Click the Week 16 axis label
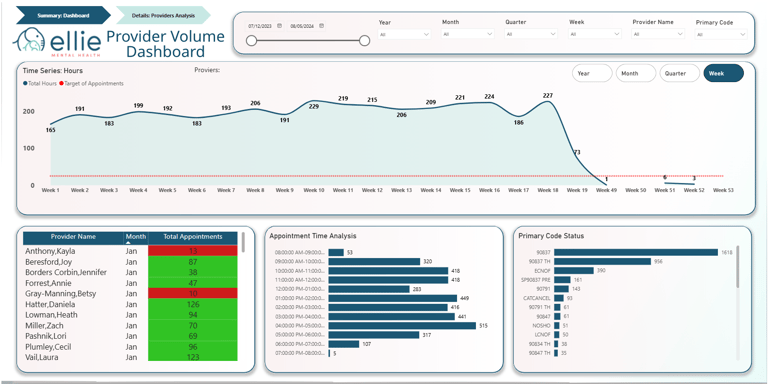Image resolution: width=768 pixels, height=384 pixels. click(x=489, y=190)
